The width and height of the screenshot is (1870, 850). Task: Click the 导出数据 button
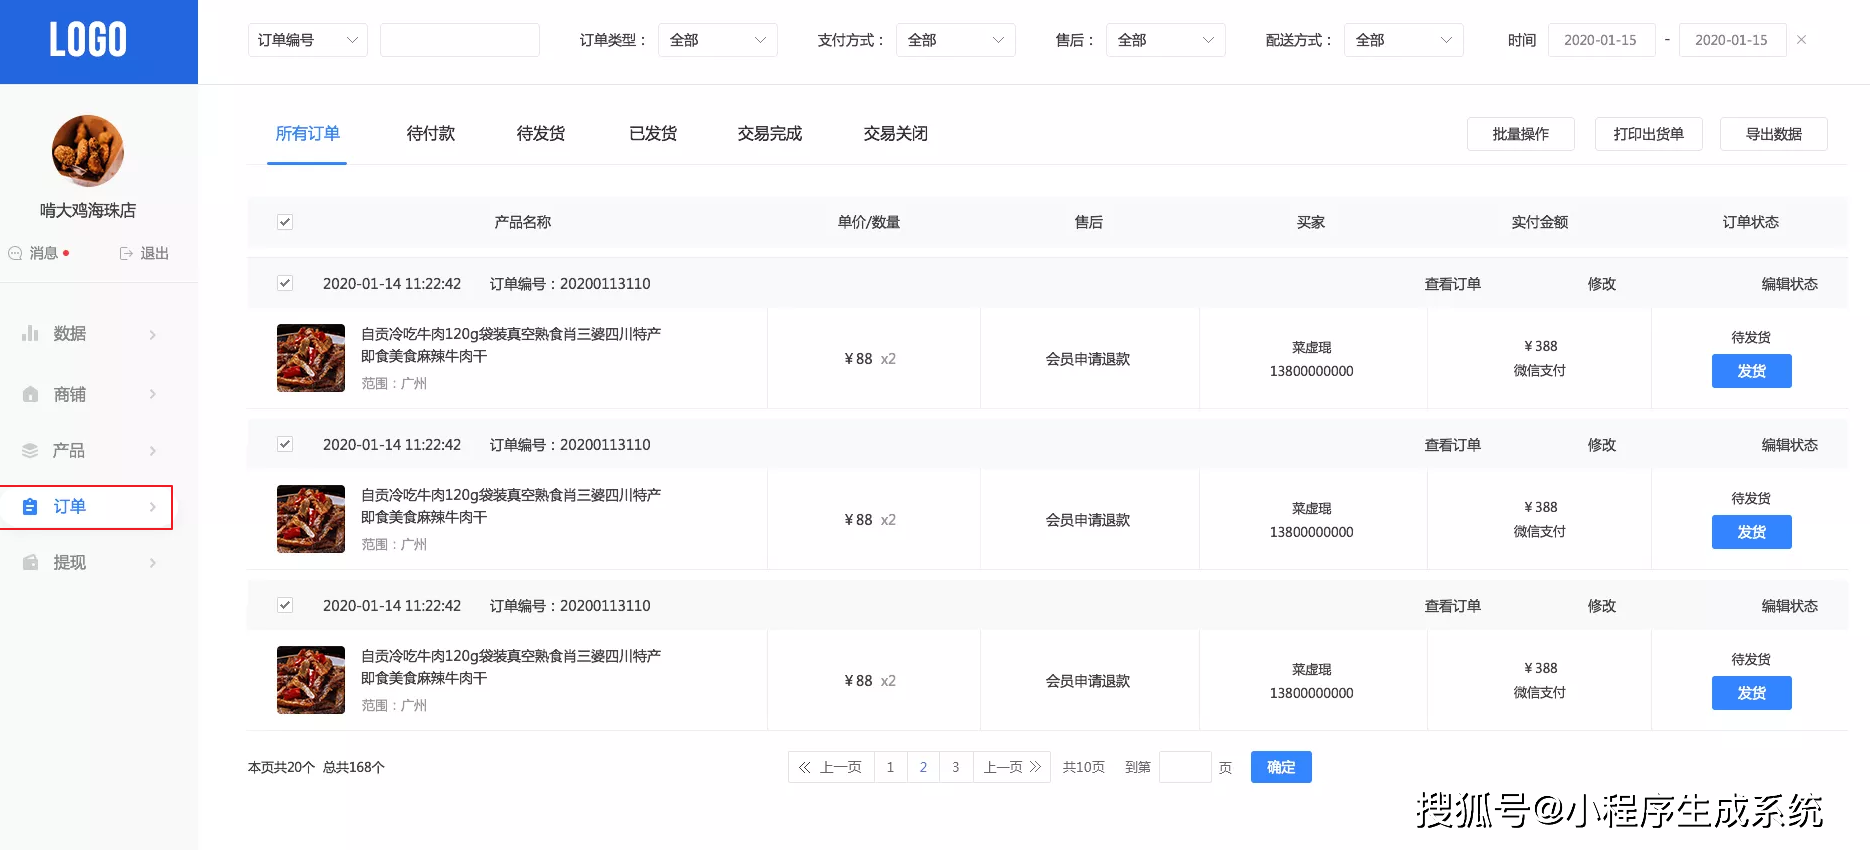[x=1774, y=134]
